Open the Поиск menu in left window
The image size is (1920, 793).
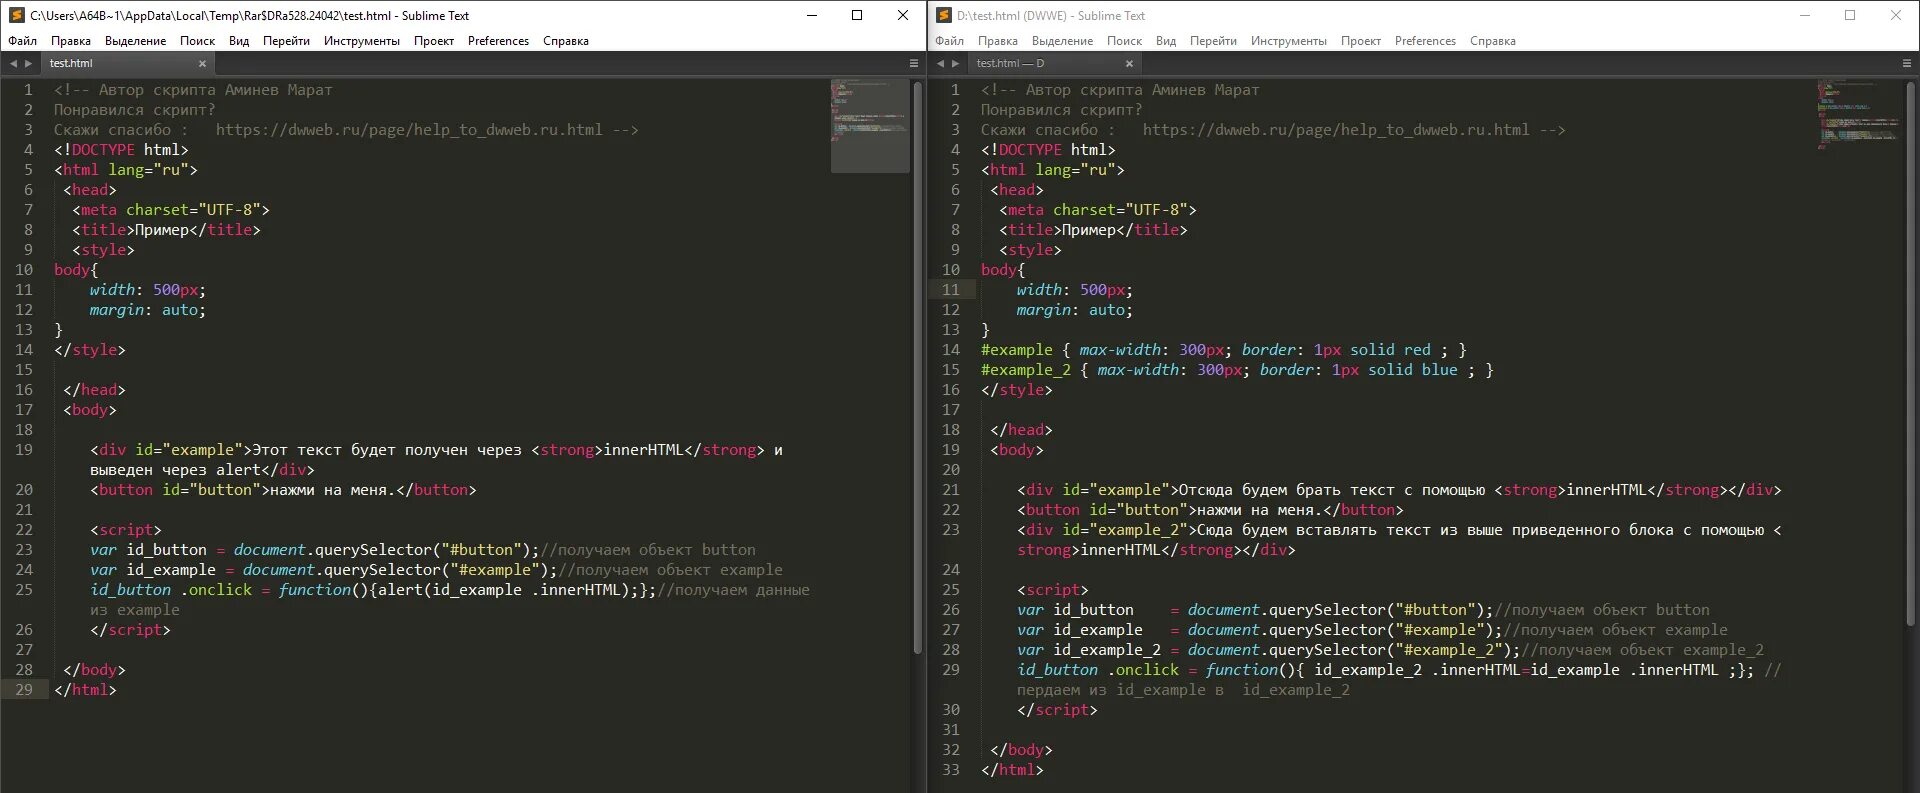tap(197, 41)
